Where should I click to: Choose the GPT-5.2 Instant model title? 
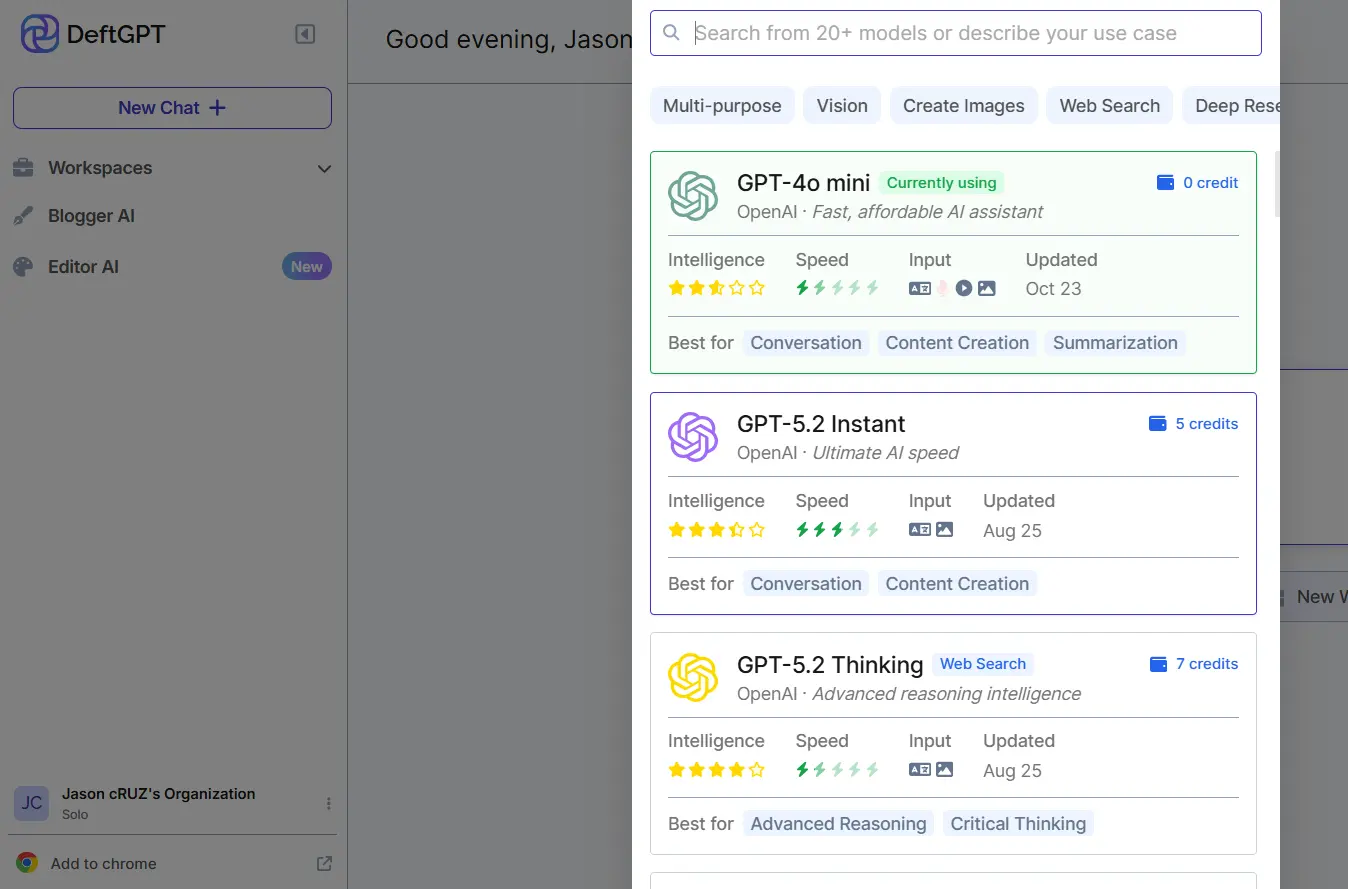[821, 424]
